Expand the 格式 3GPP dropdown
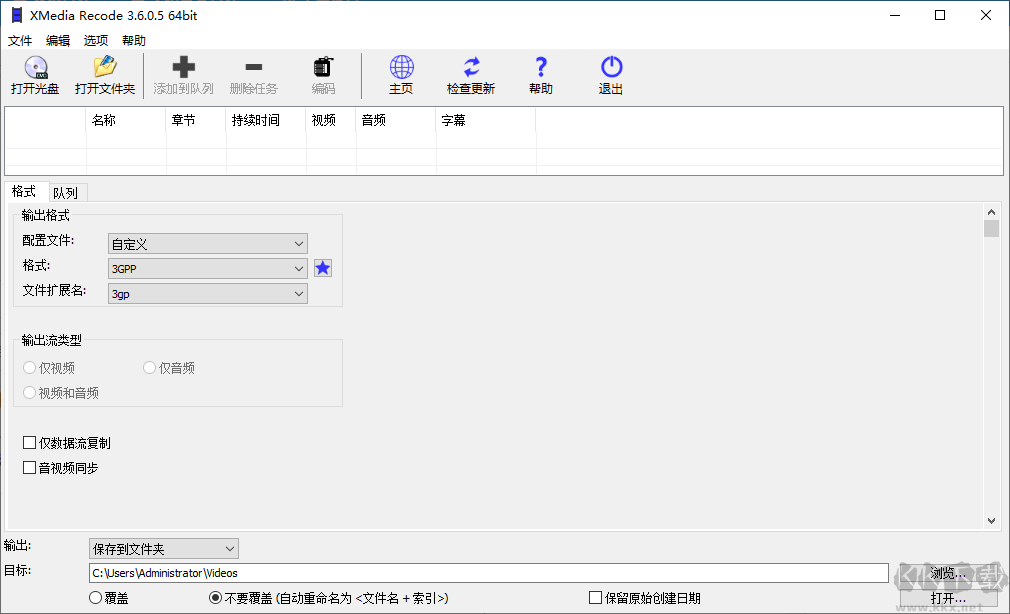 (x=207, y=269)
